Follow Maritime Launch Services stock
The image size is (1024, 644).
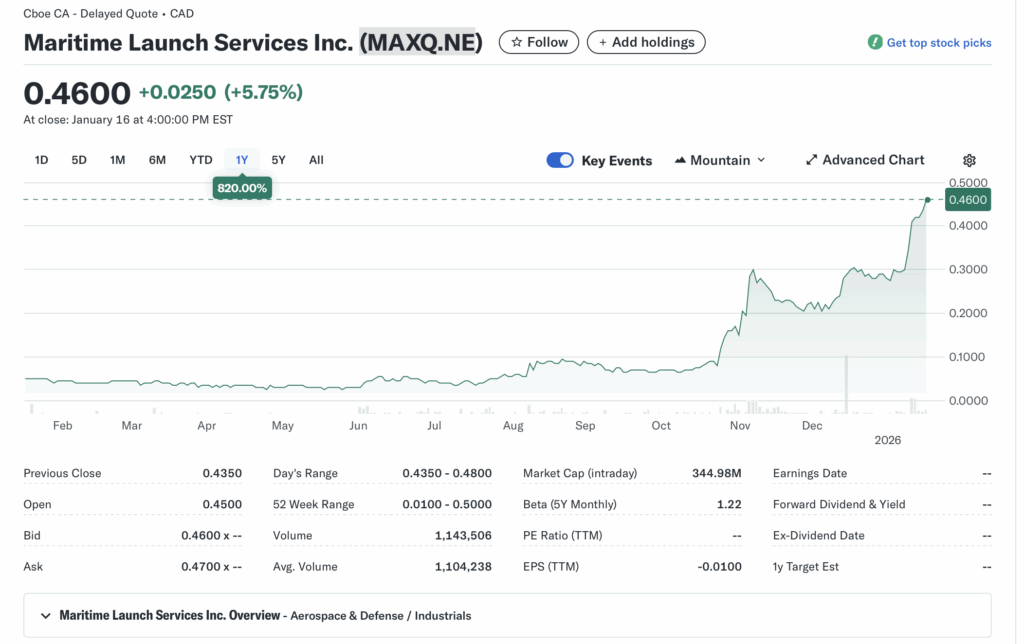click(x=539, y=42)
